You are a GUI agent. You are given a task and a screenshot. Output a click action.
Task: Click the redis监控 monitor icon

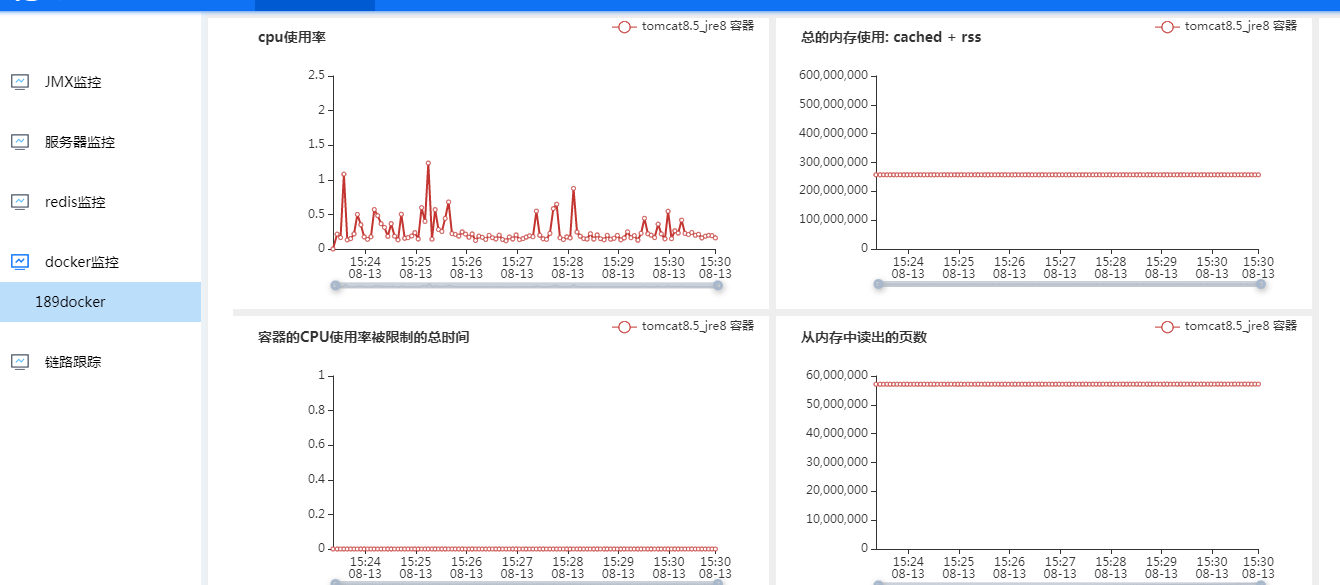coord(20,202)
